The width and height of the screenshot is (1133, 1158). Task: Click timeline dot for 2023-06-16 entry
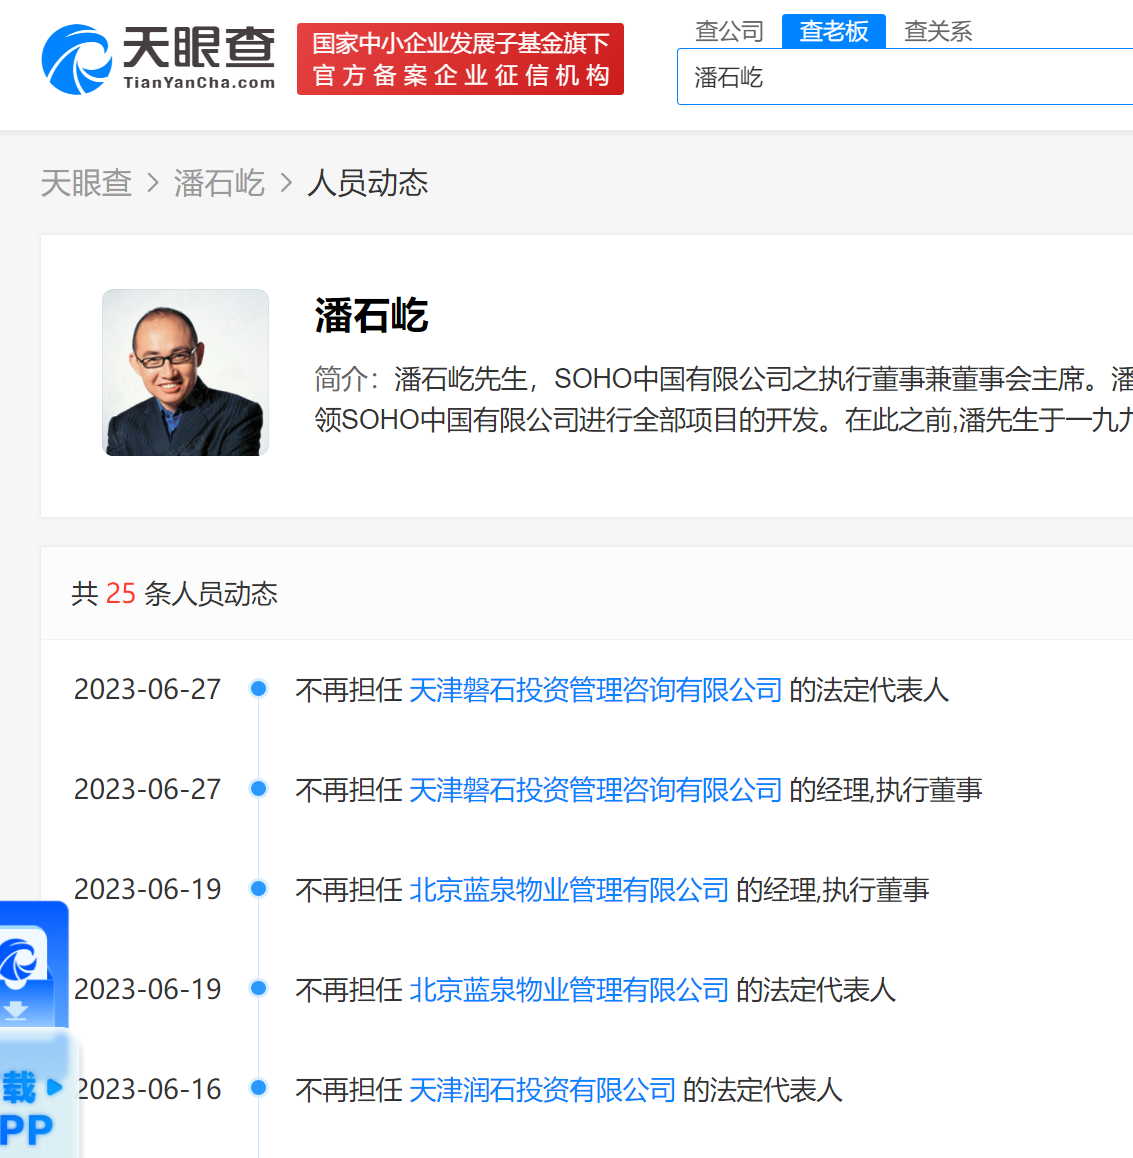coord(259,1088)
